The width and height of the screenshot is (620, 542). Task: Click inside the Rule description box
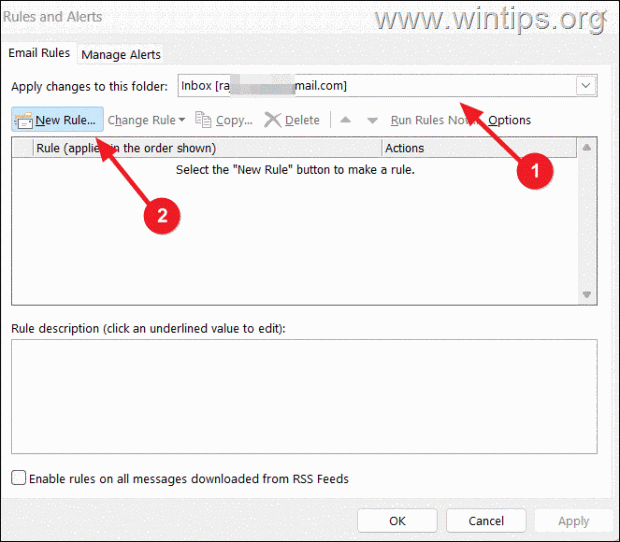(304, 397)
